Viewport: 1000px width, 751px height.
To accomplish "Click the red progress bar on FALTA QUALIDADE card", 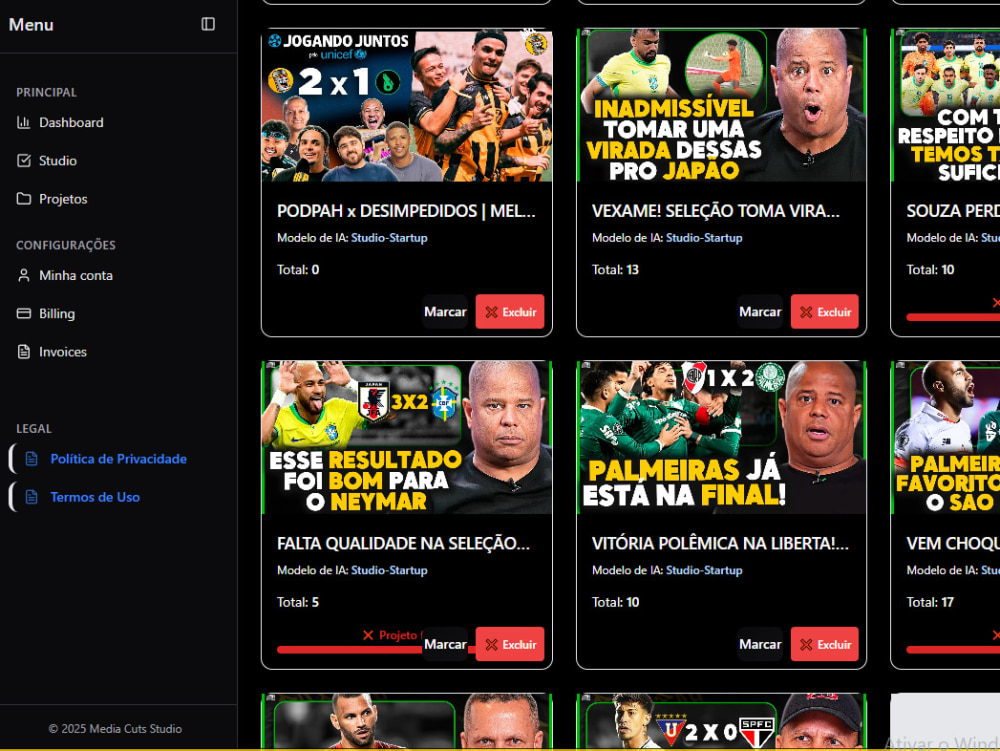I will pos(349,650).
